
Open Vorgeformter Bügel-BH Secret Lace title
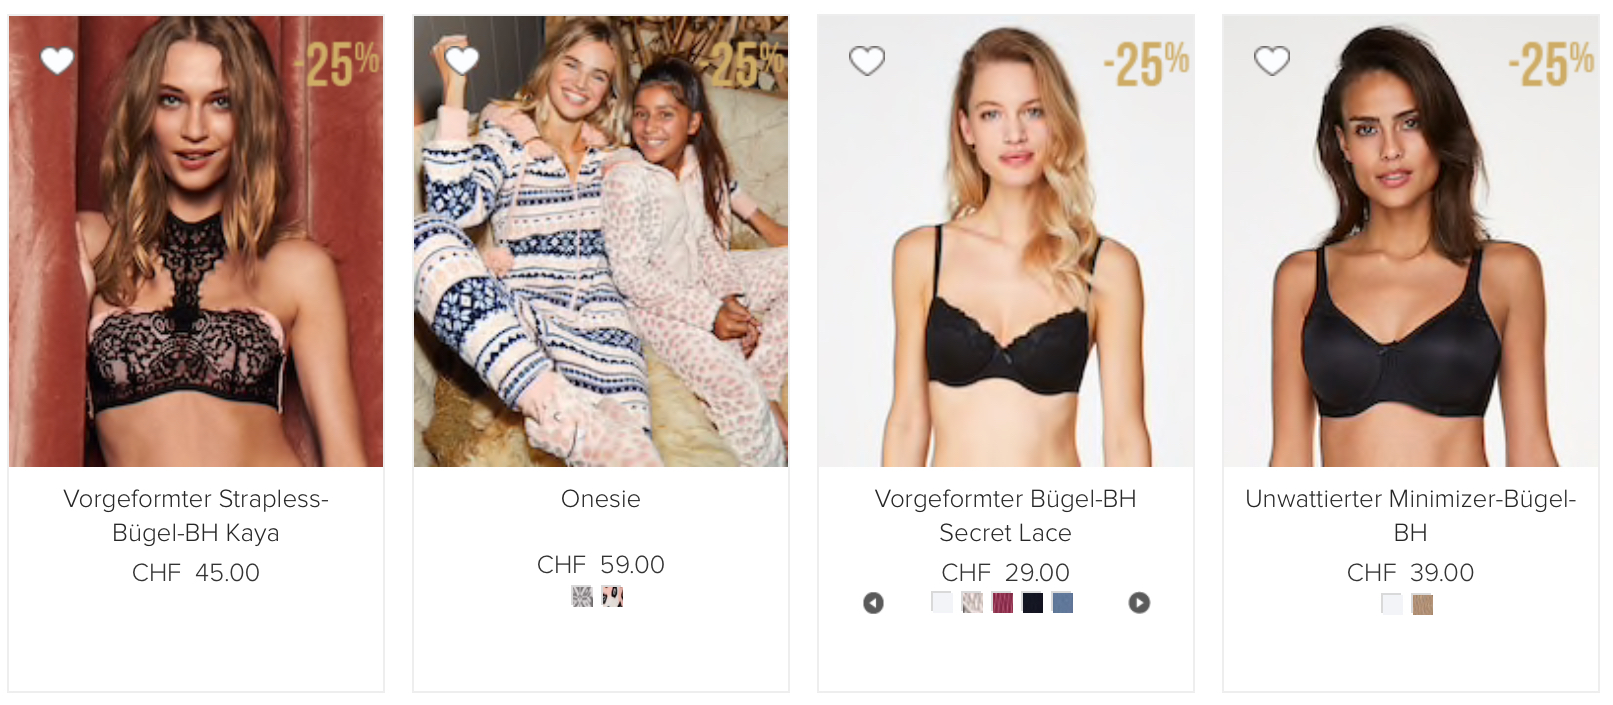[1005, 515]
